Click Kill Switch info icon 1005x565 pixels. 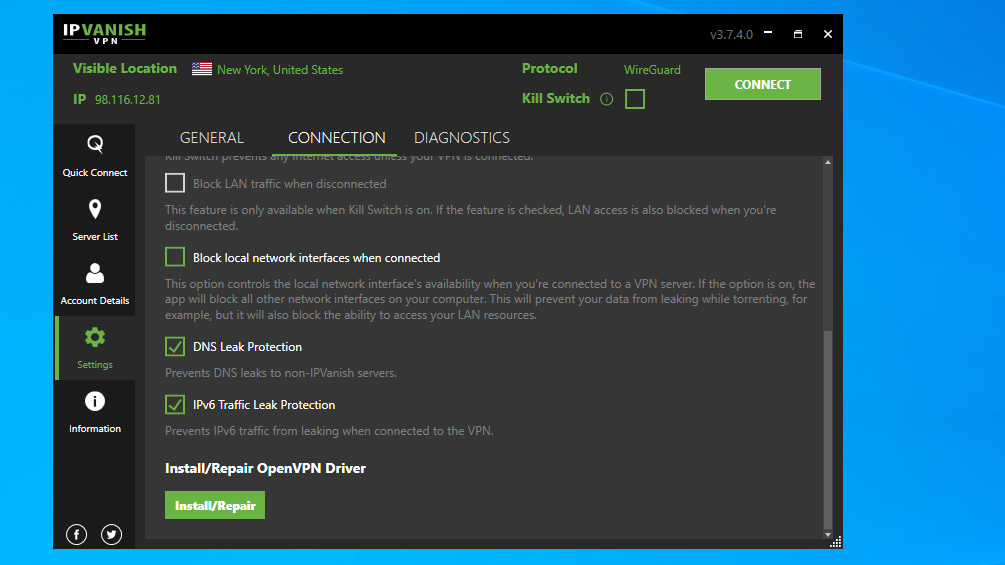click(x=606, y=99)
